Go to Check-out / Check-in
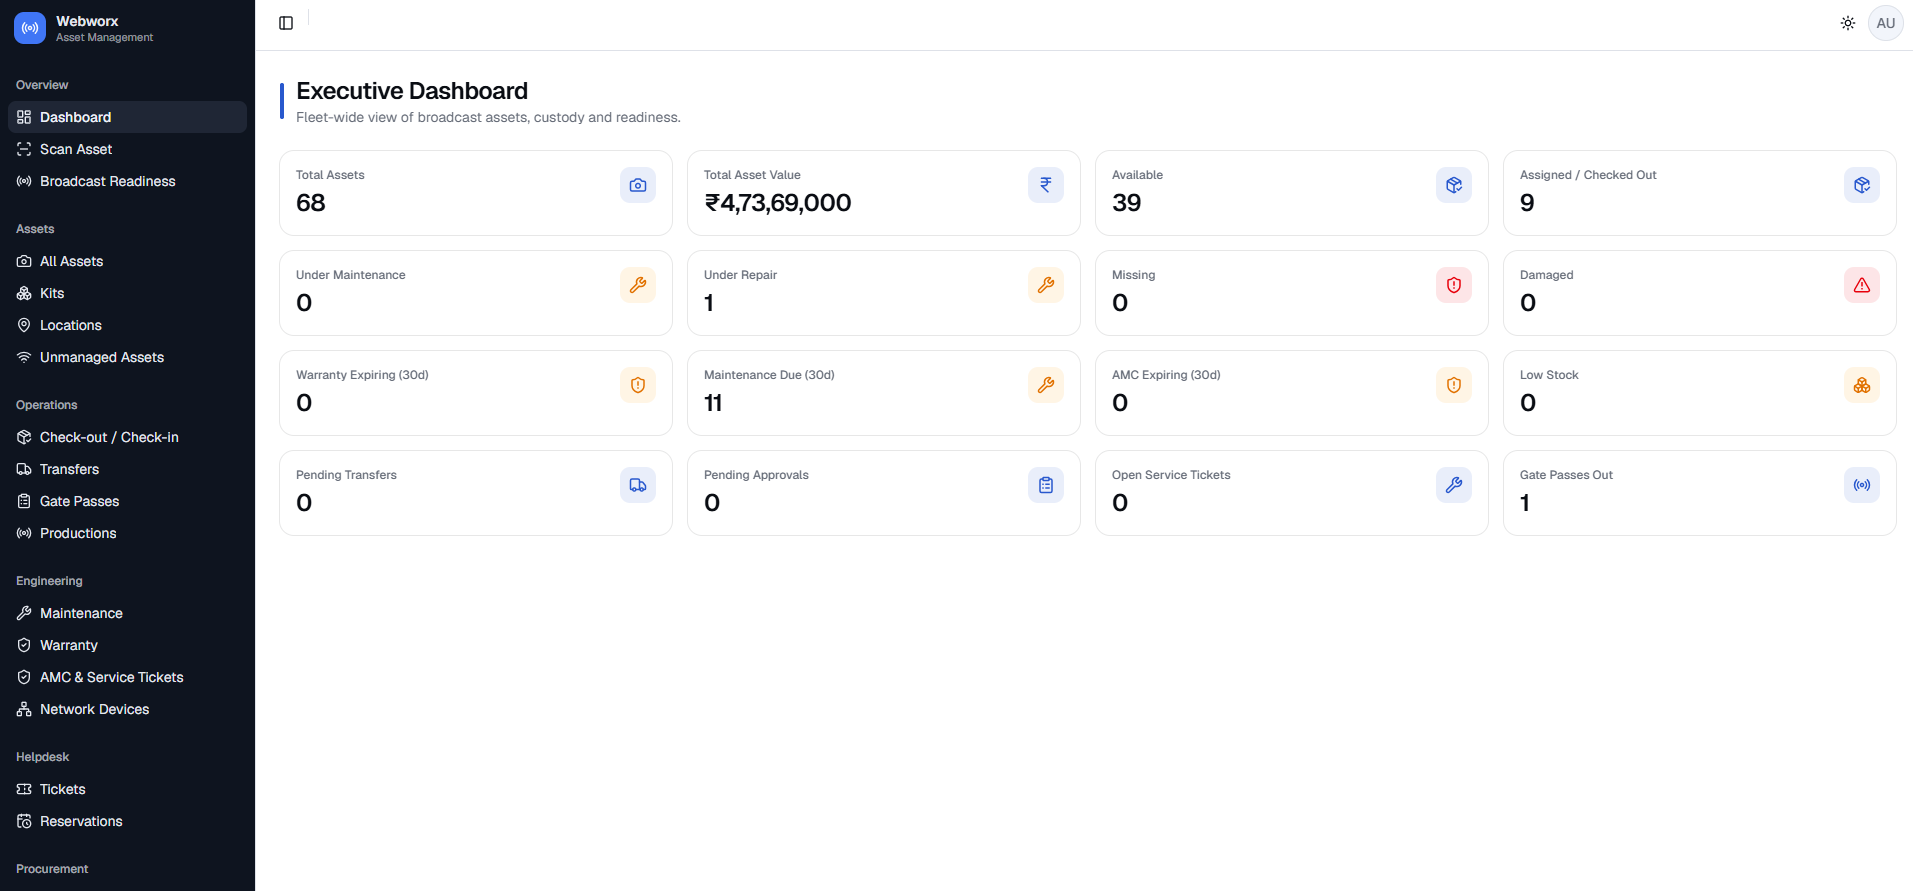The height and width of the screenshot is (891, 1913). tap(127, 437)
